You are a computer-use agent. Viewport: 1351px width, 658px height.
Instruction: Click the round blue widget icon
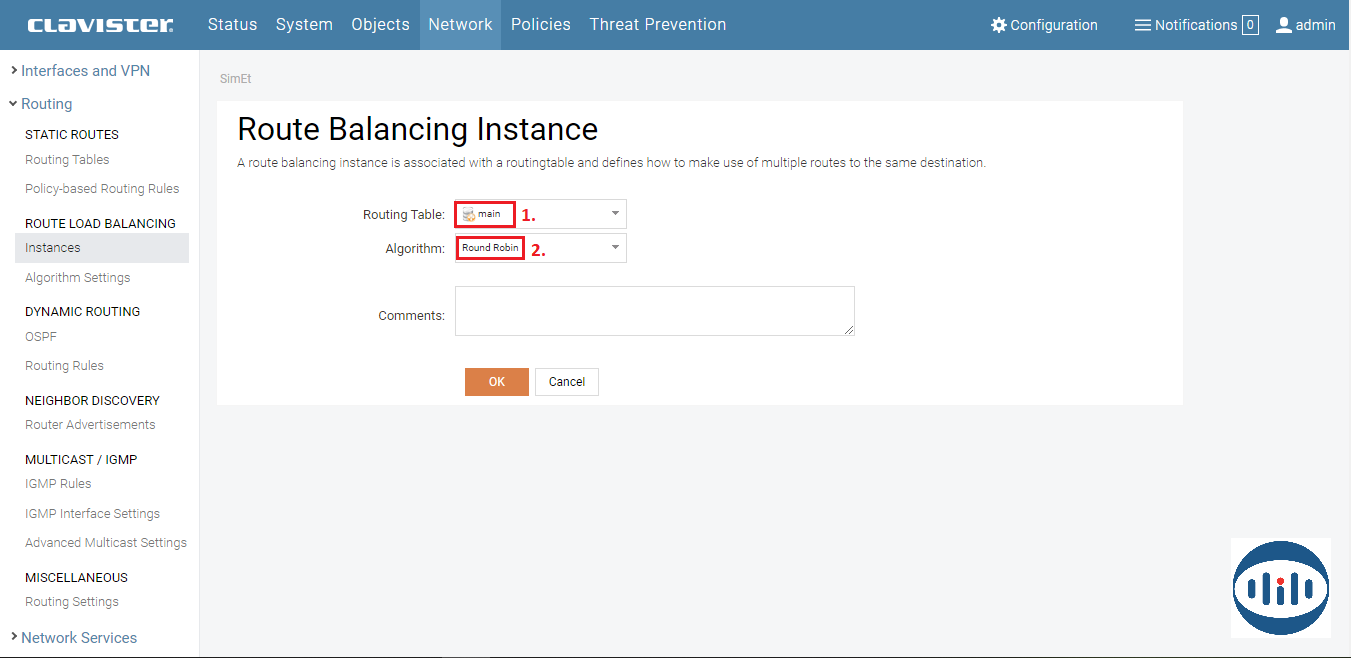[1280, 588]
